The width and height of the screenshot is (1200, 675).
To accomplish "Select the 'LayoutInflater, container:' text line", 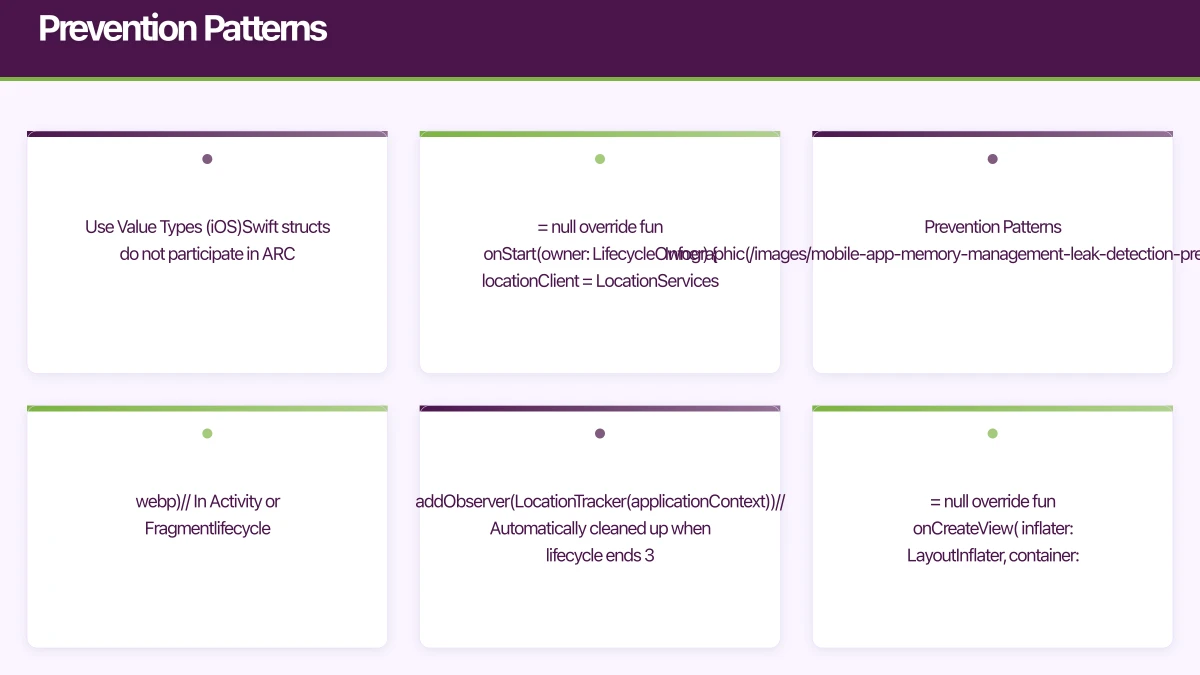I will (x=992, y=555).
